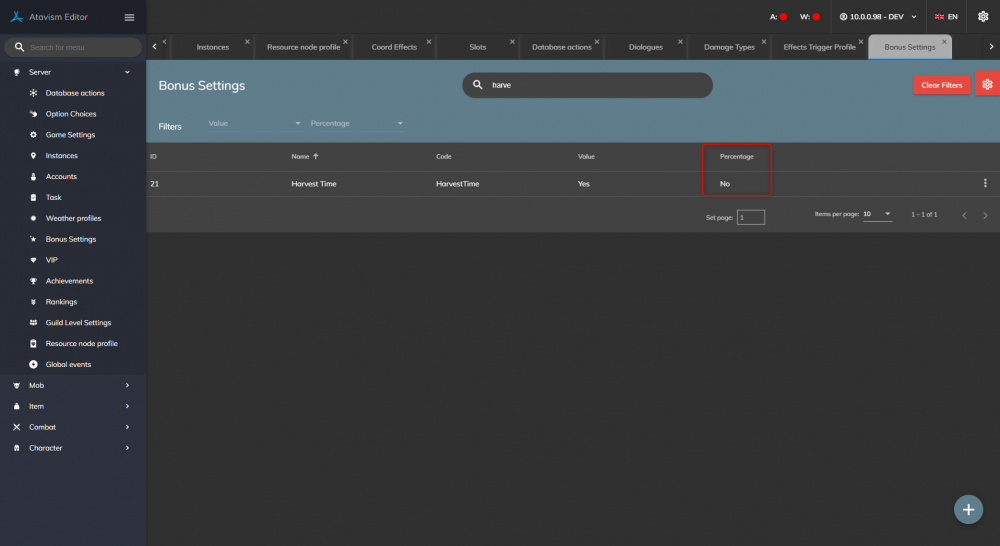
Task: Open the Value filter dropdown
Action: [254, 123]
